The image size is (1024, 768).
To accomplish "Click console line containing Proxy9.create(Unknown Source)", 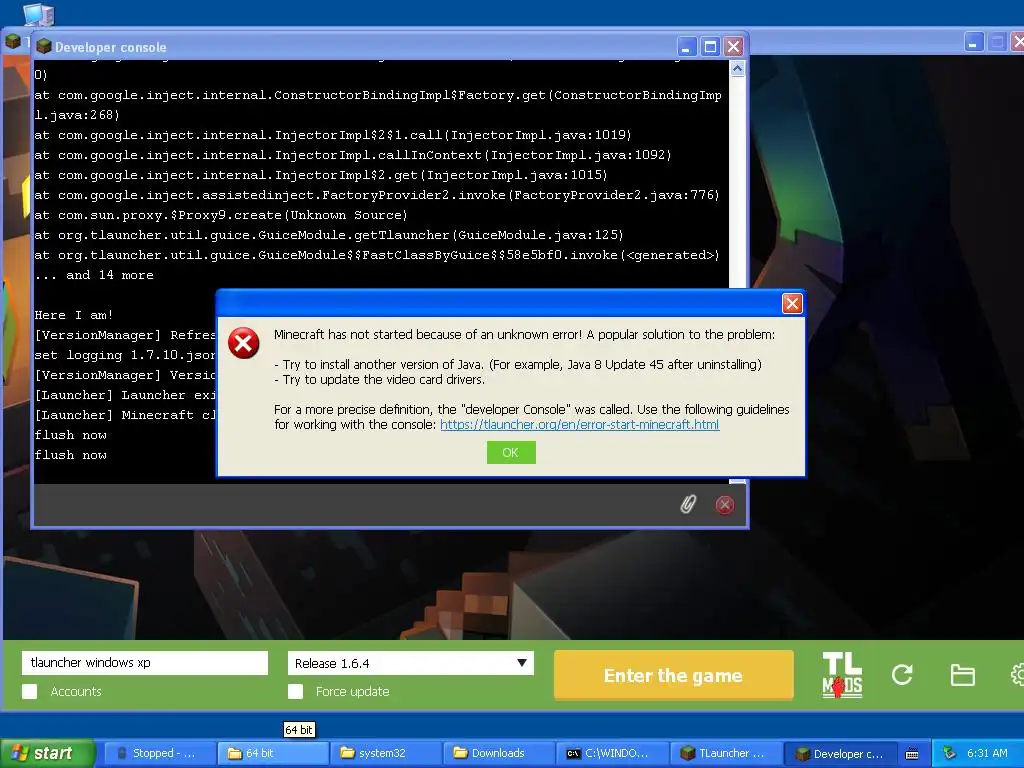I will click(221, 215).
